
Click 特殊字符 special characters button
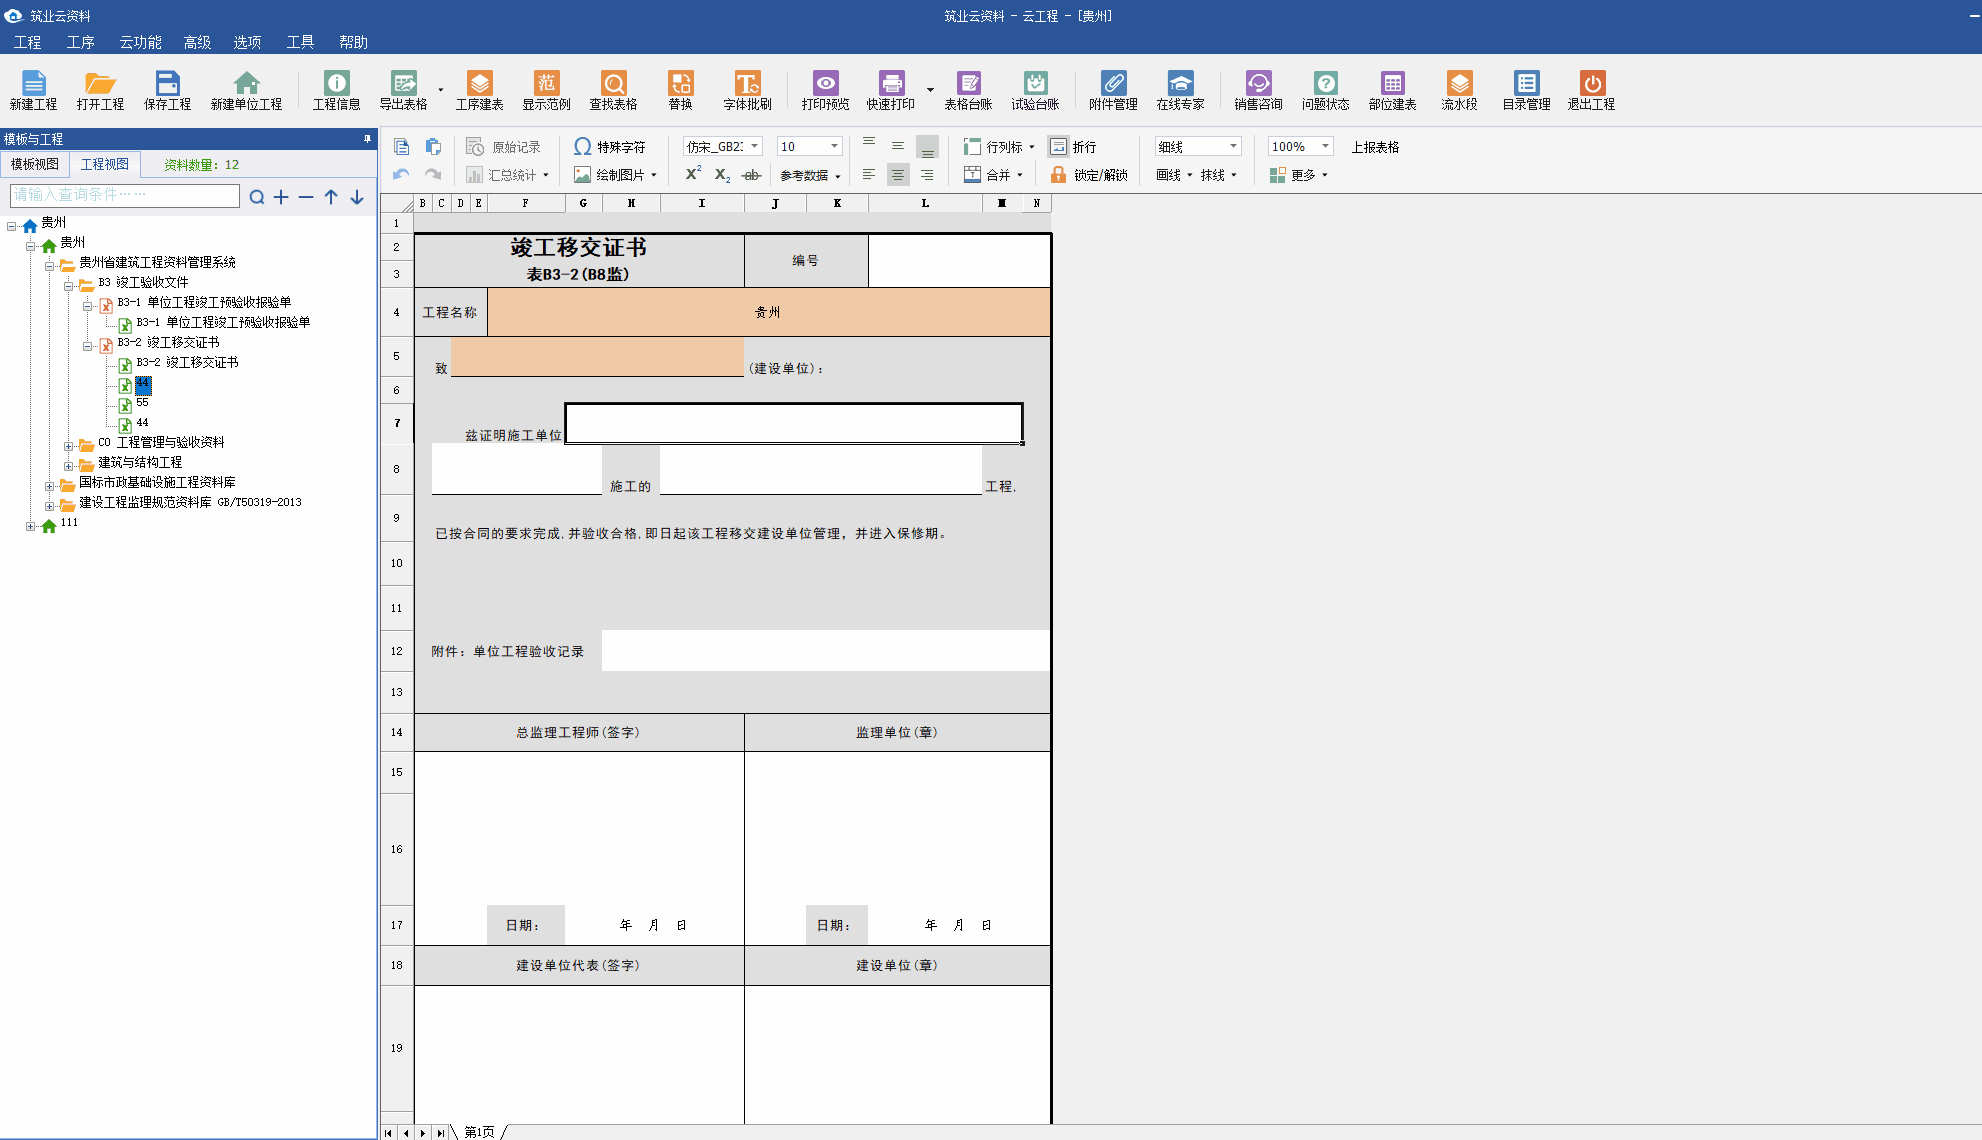coord(610,147)
